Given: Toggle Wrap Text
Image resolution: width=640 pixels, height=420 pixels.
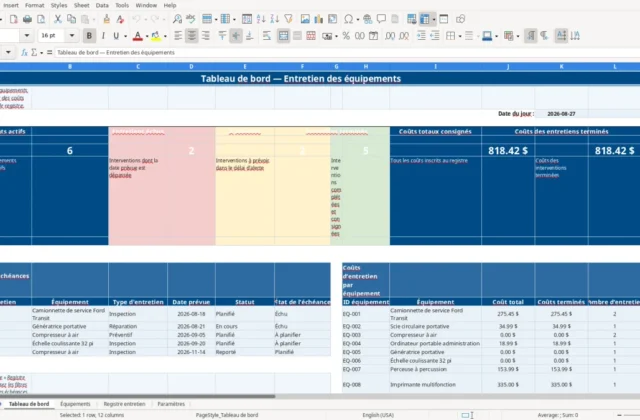Looking at the screenshot, I should click(x=267, y=36).
